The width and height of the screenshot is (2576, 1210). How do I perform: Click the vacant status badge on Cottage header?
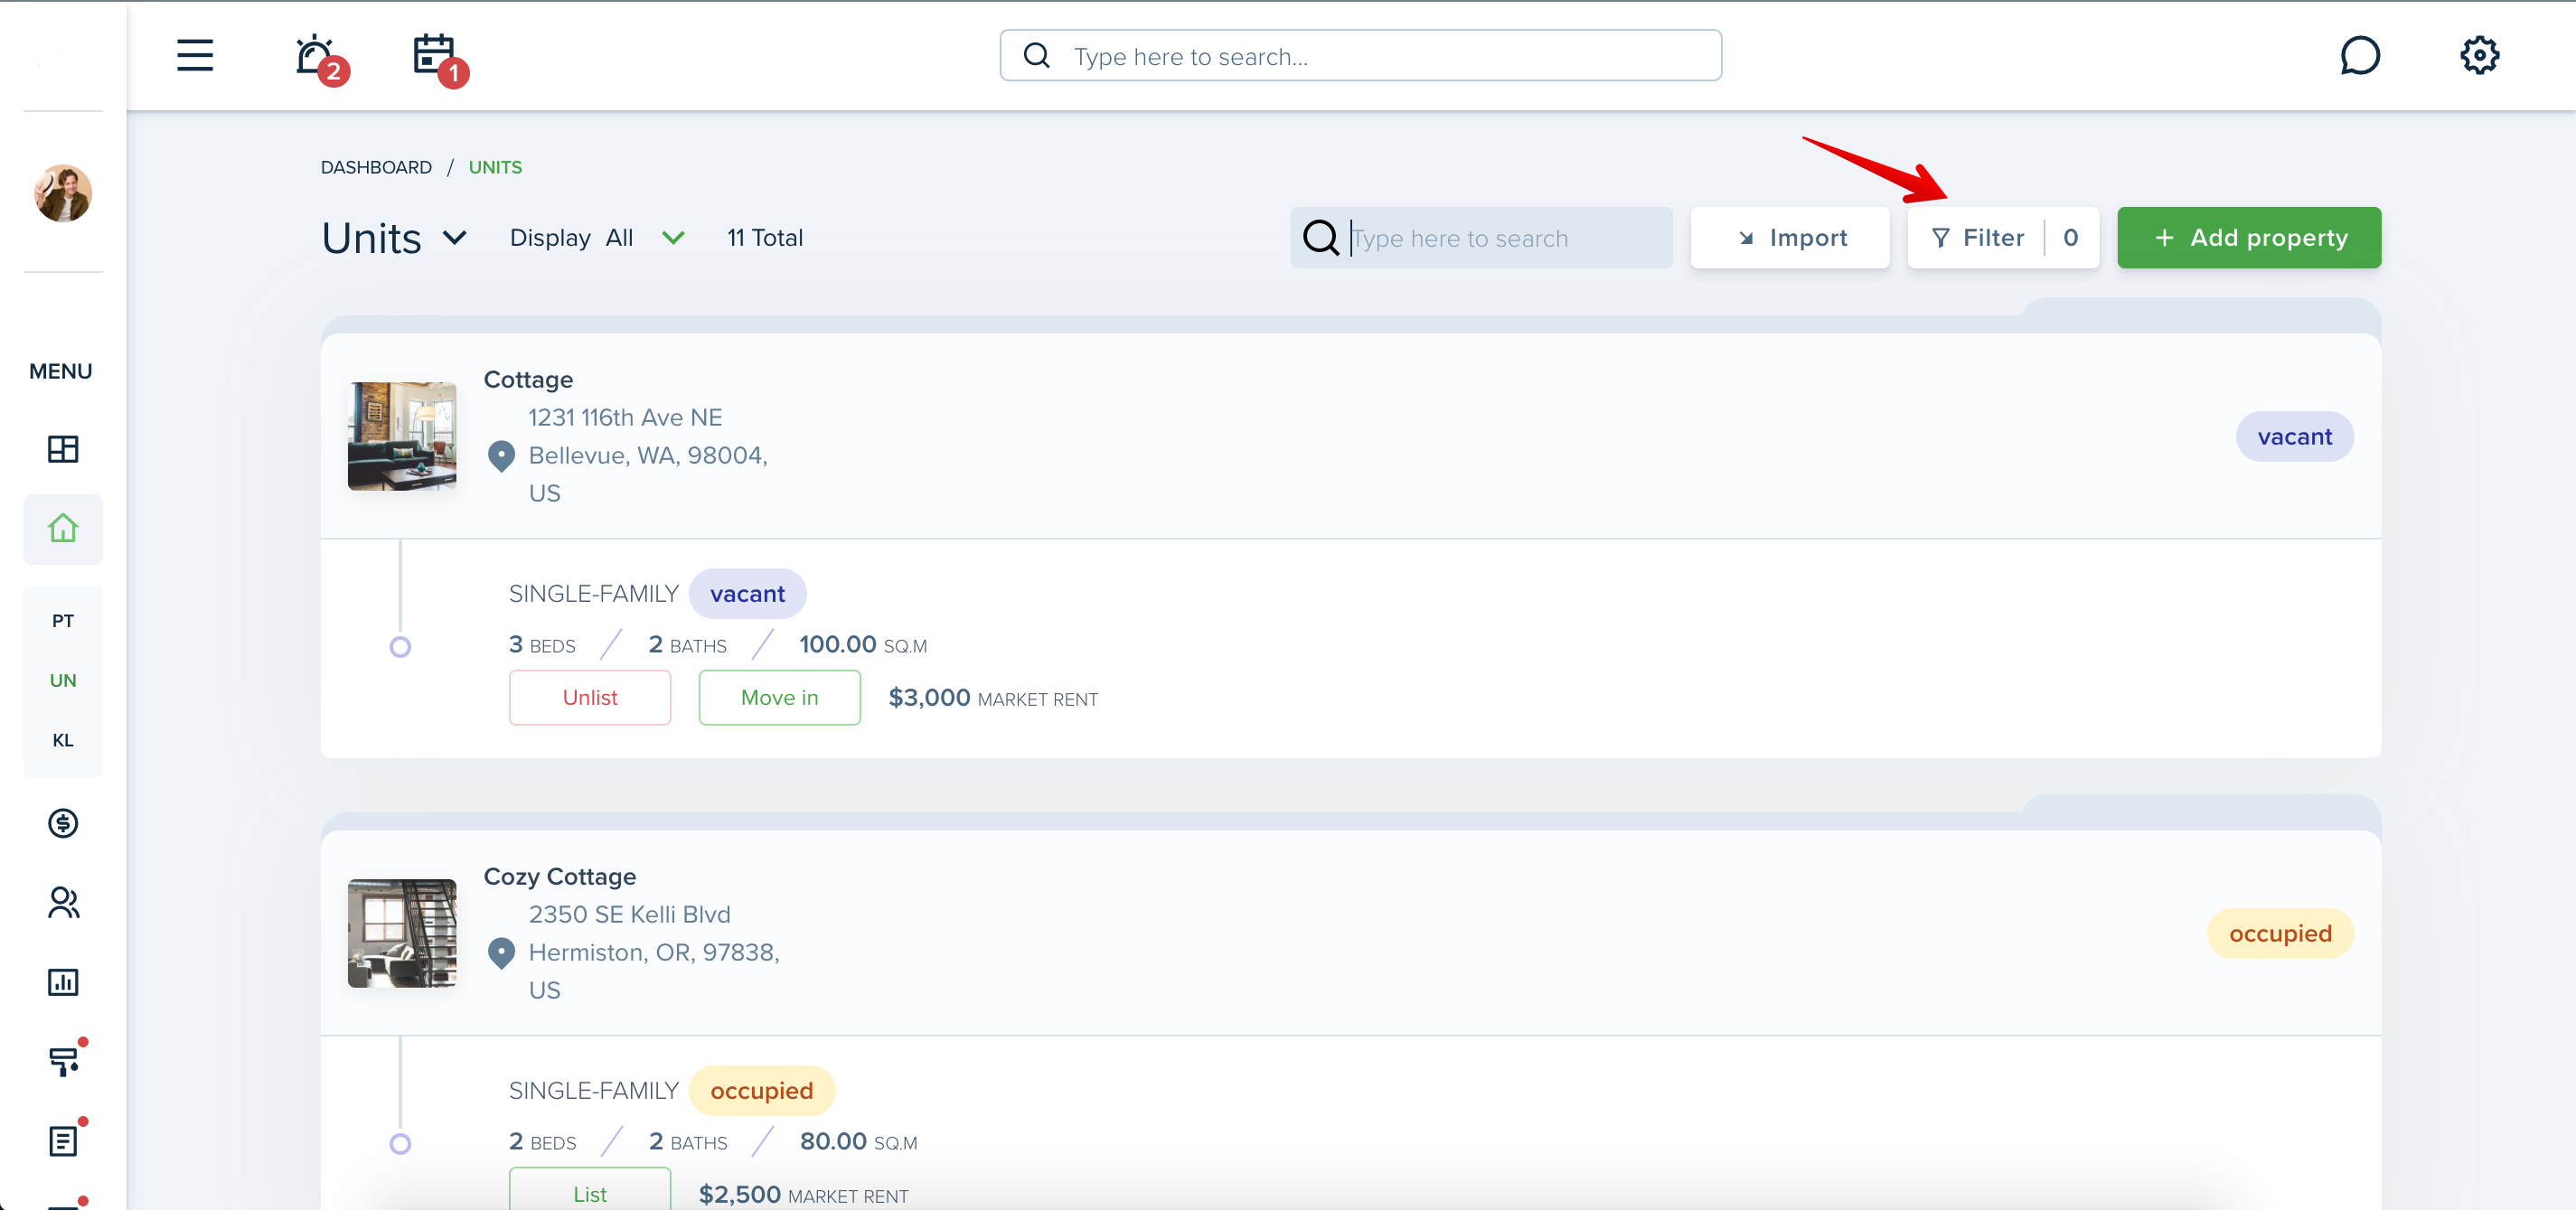point(2295,437)
